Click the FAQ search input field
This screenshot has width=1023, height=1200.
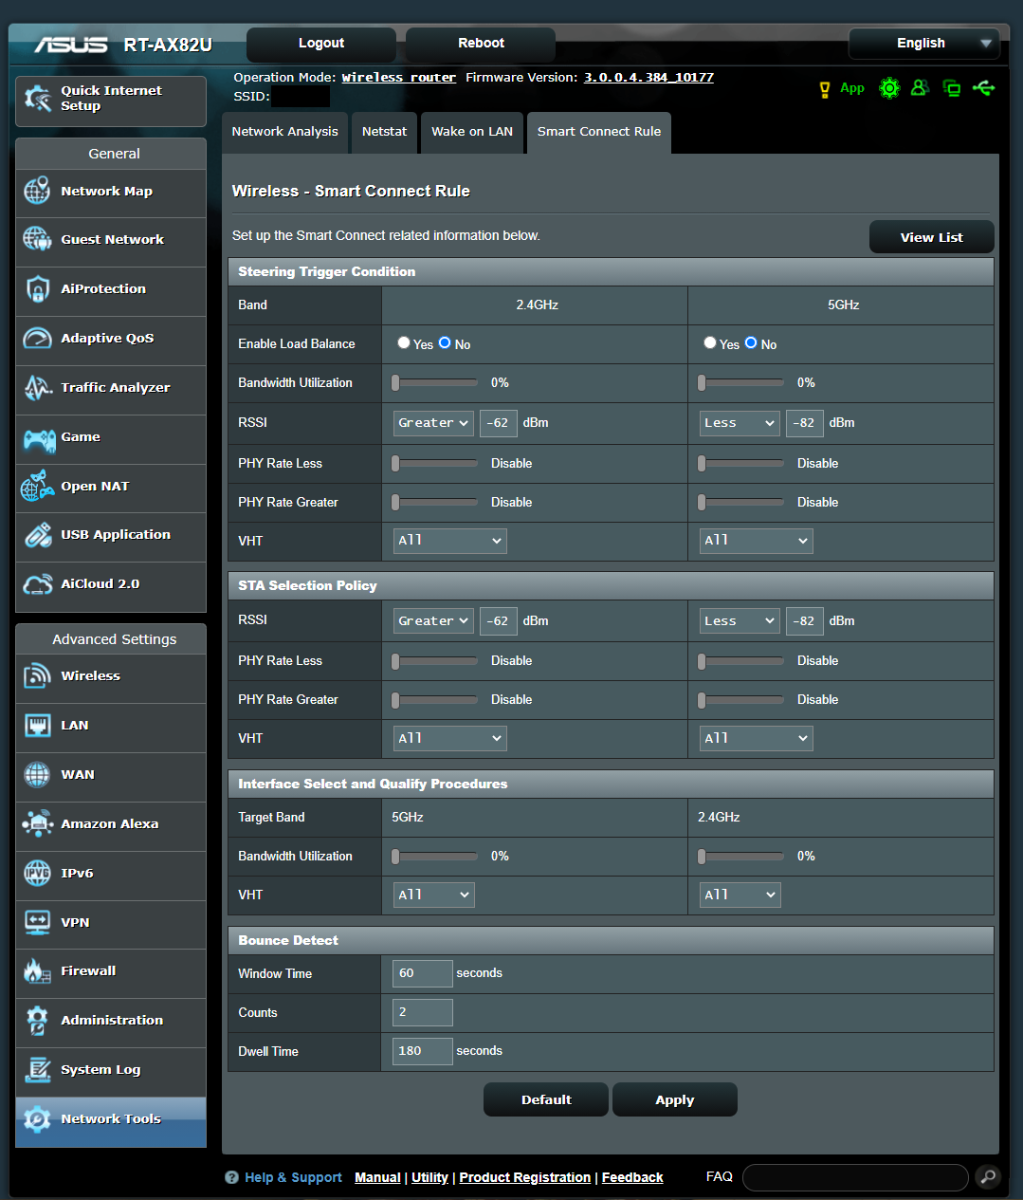855,1177
